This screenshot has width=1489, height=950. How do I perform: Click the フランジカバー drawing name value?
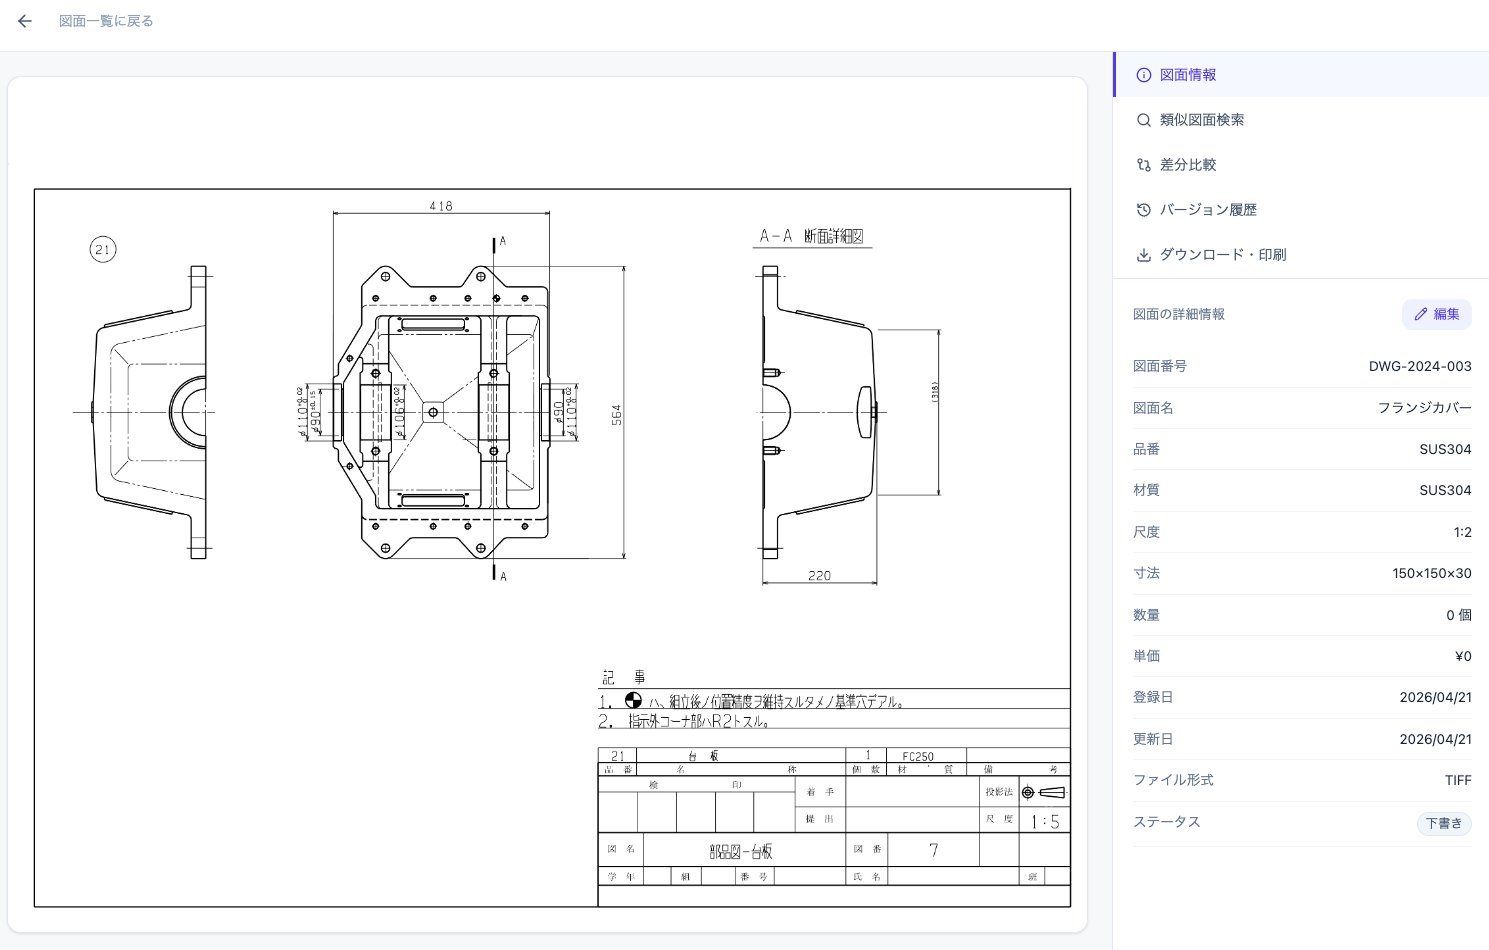point(1424,408)
